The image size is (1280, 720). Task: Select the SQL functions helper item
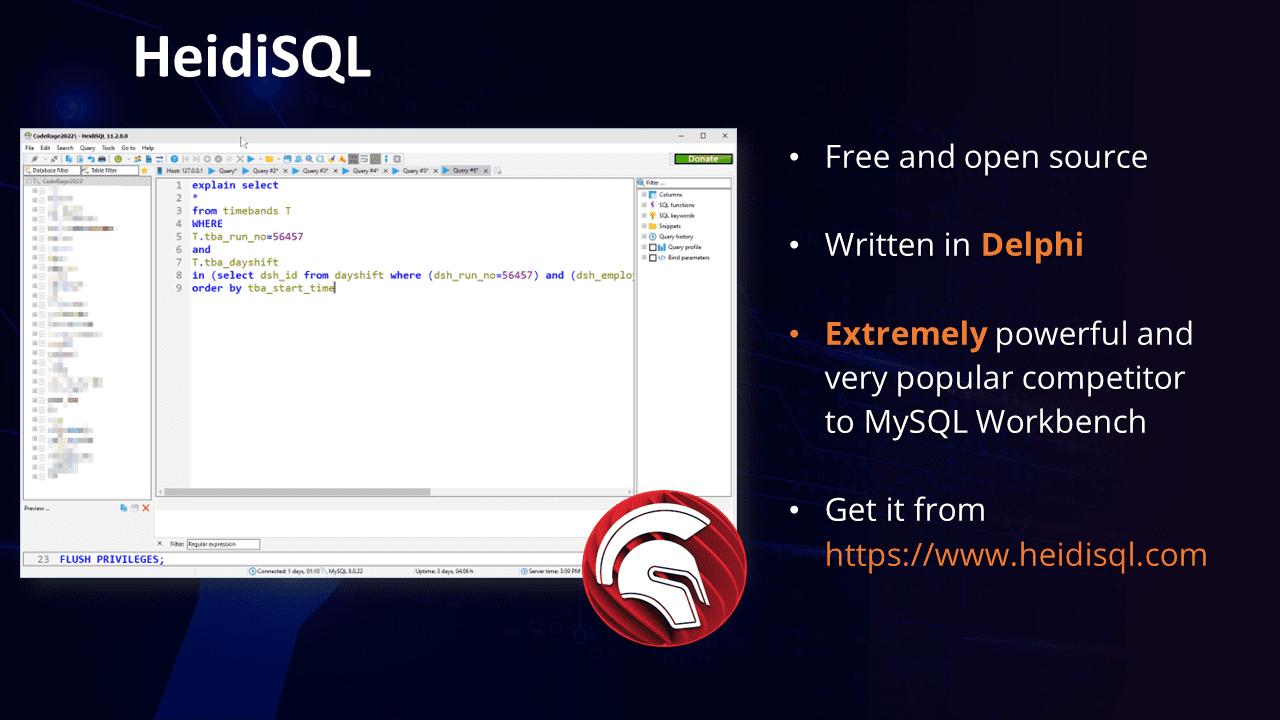[x=676, y=205]
